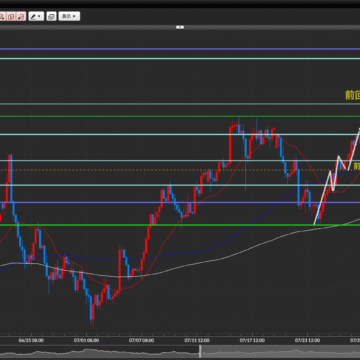360x360 pixels.
Task: Click the 07/07 08:00 time axis label
Action: pos(142,340)
